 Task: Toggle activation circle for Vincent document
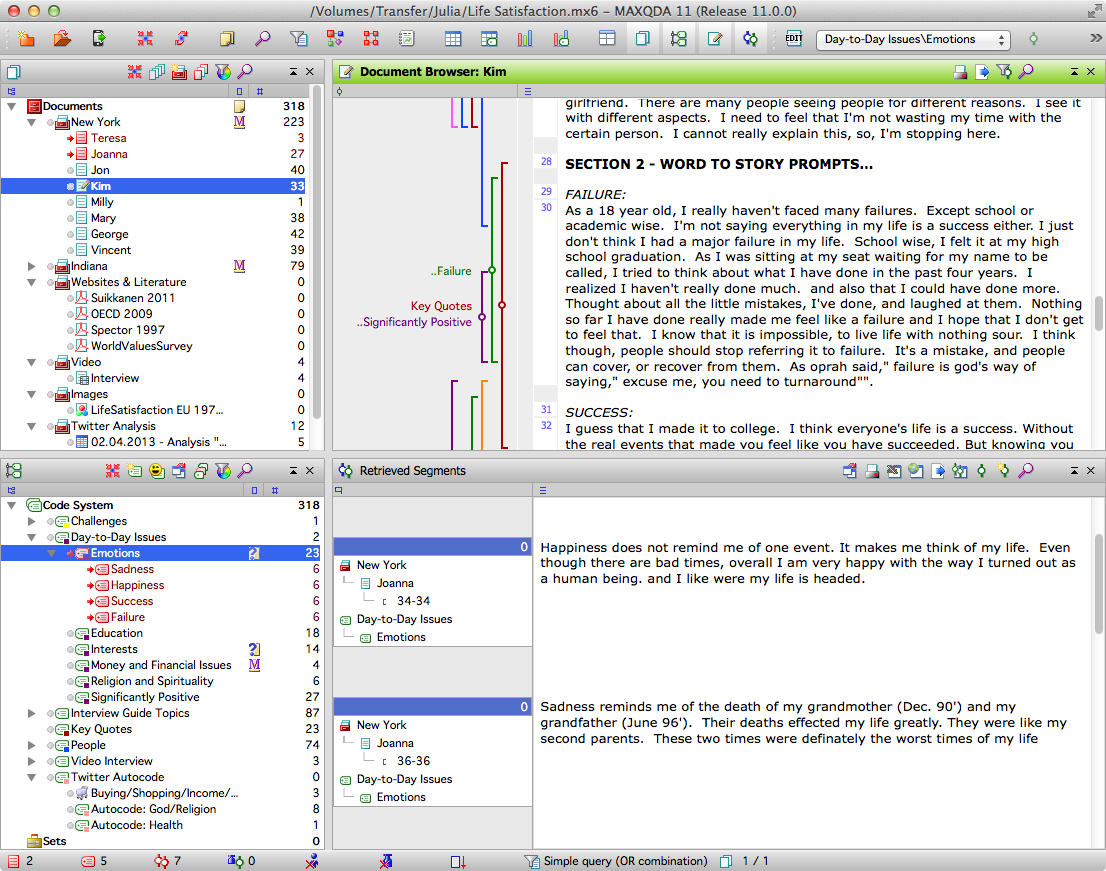point(71,250)
